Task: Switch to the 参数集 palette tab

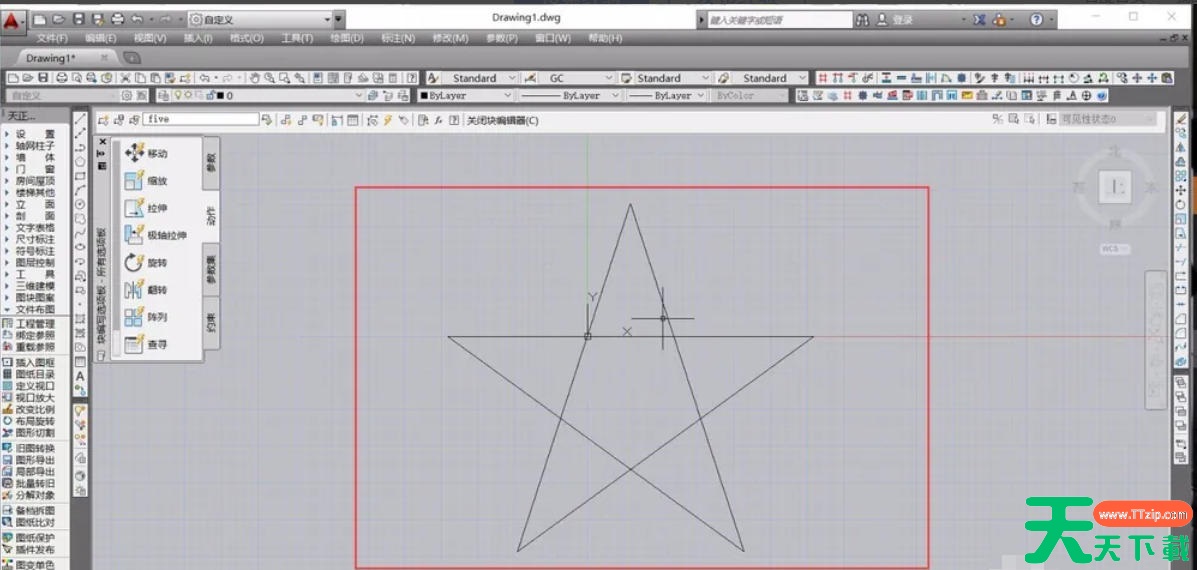Action: pos(211,270)
